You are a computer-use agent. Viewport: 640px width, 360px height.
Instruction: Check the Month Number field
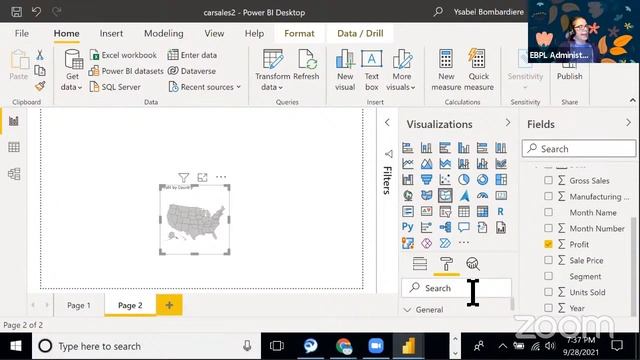click(548, 228)
